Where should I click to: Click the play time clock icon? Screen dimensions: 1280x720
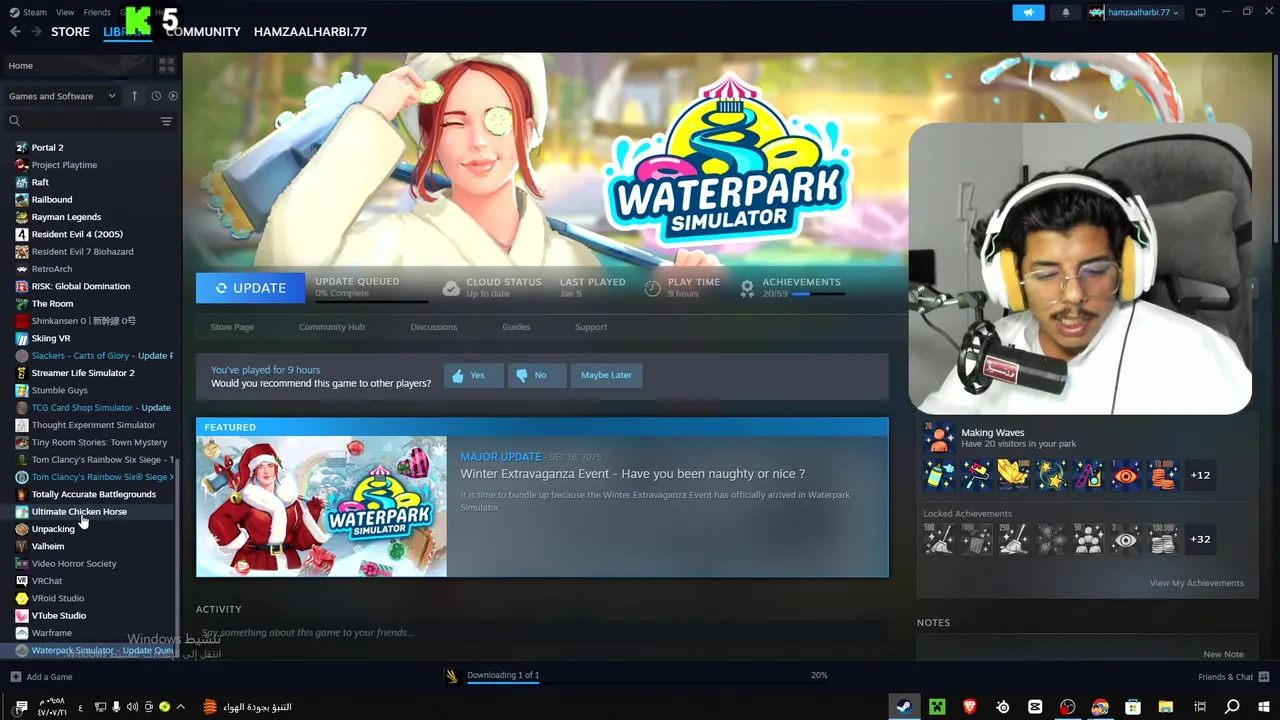pos(652,288)
